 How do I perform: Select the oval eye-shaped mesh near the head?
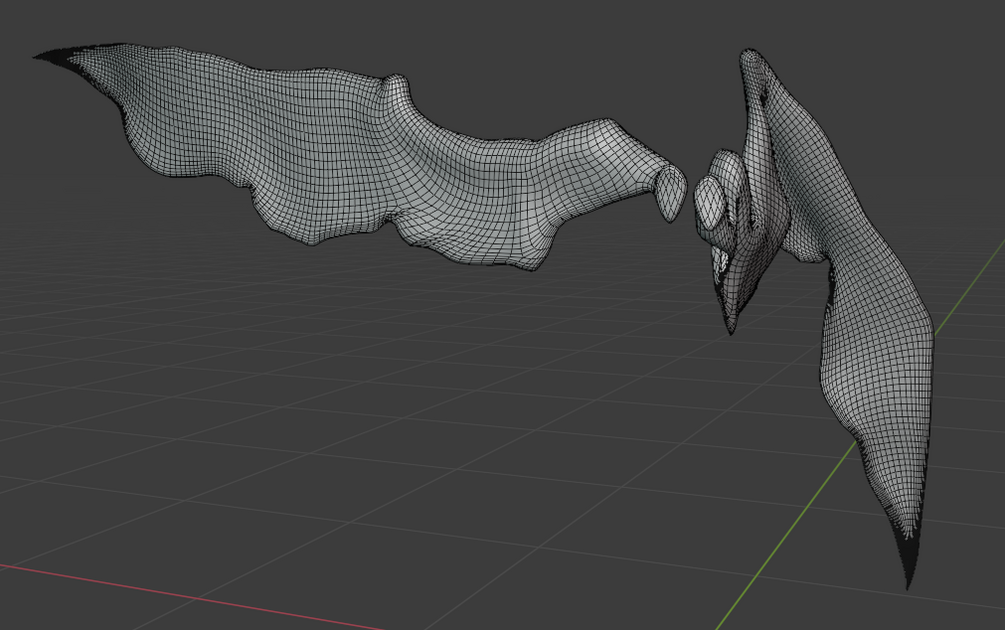point(709,203)
